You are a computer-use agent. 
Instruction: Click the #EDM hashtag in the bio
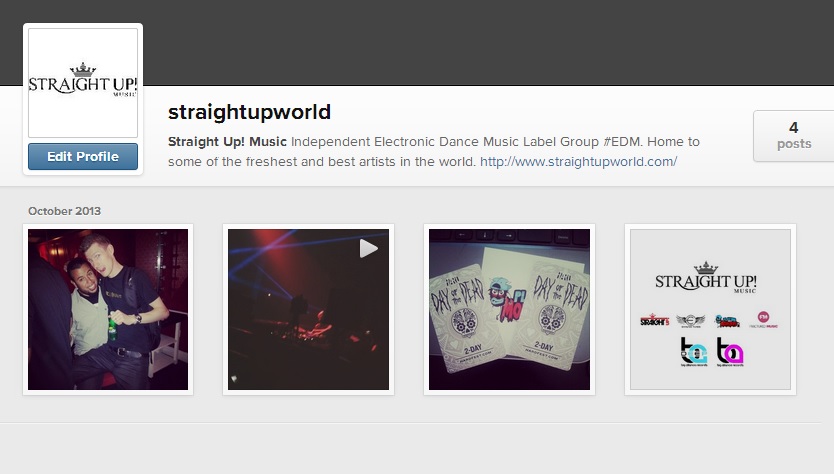(x=623, y=142)
